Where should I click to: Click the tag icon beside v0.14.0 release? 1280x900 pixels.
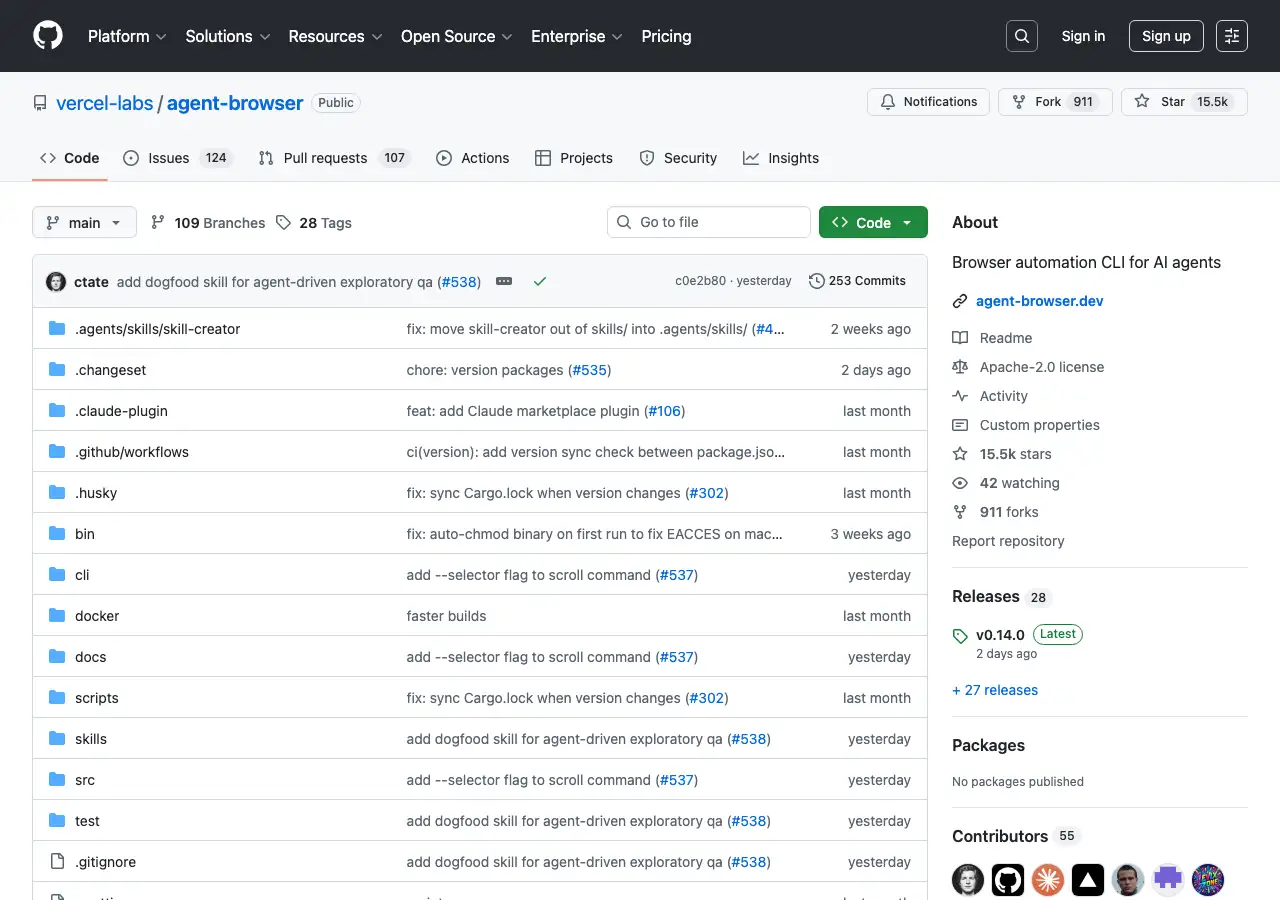coord(962,634)
